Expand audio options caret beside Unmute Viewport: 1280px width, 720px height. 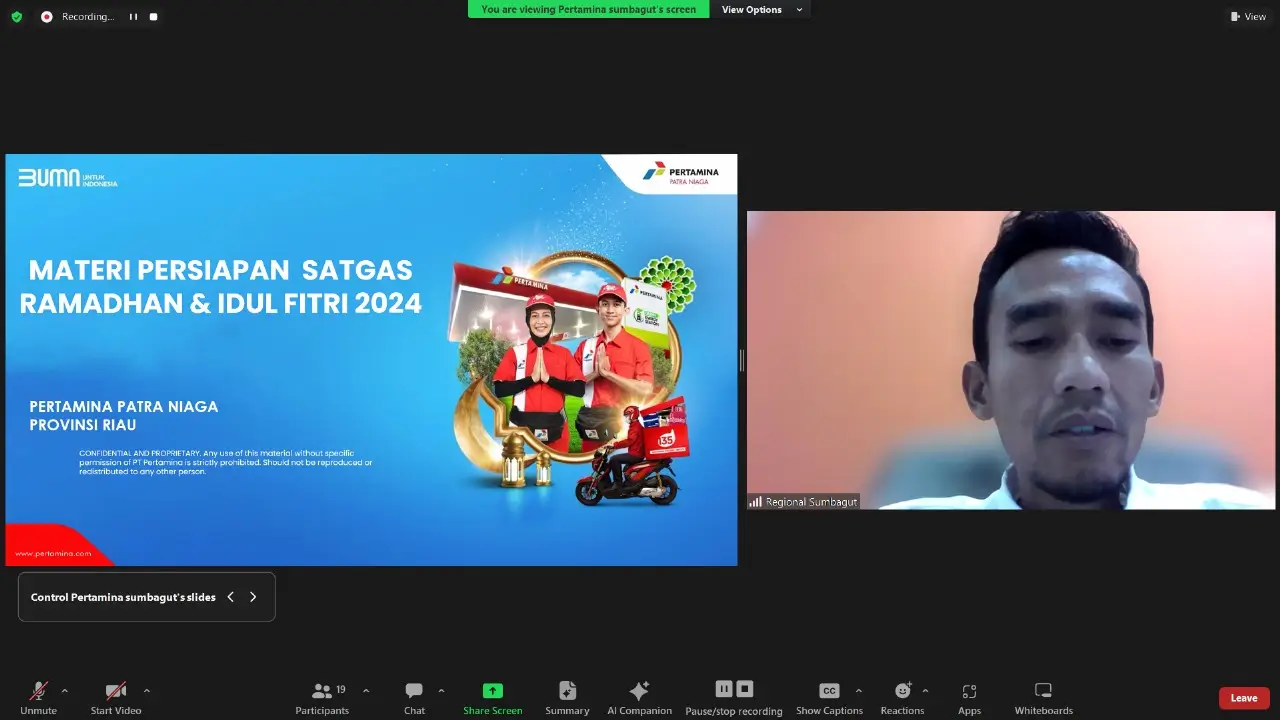[x=65, y=691]
